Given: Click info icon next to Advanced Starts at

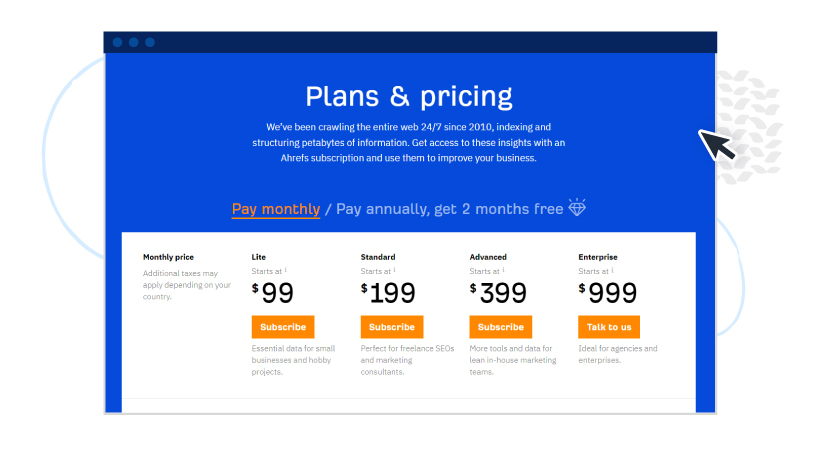Looking at the screenshot, I should tap(504, 270).
